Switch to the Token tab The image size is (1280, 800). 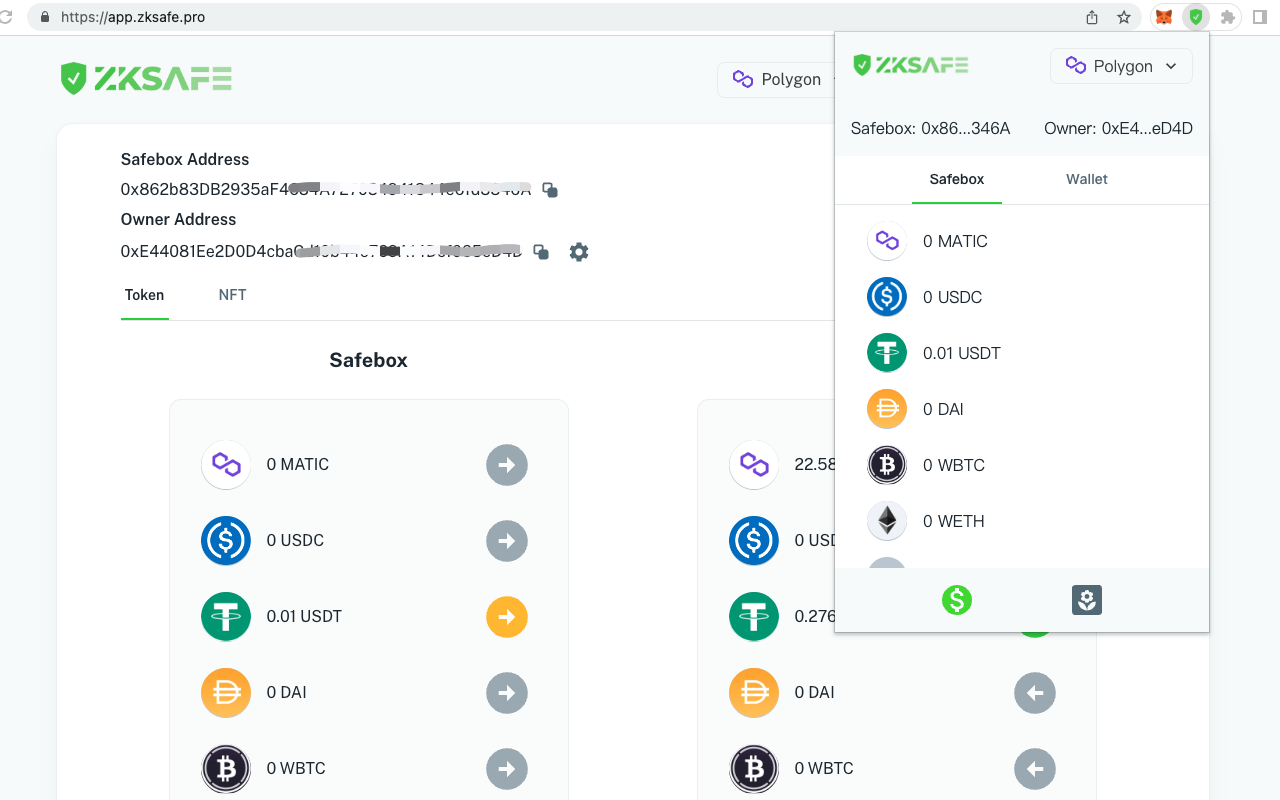[144, 295]
